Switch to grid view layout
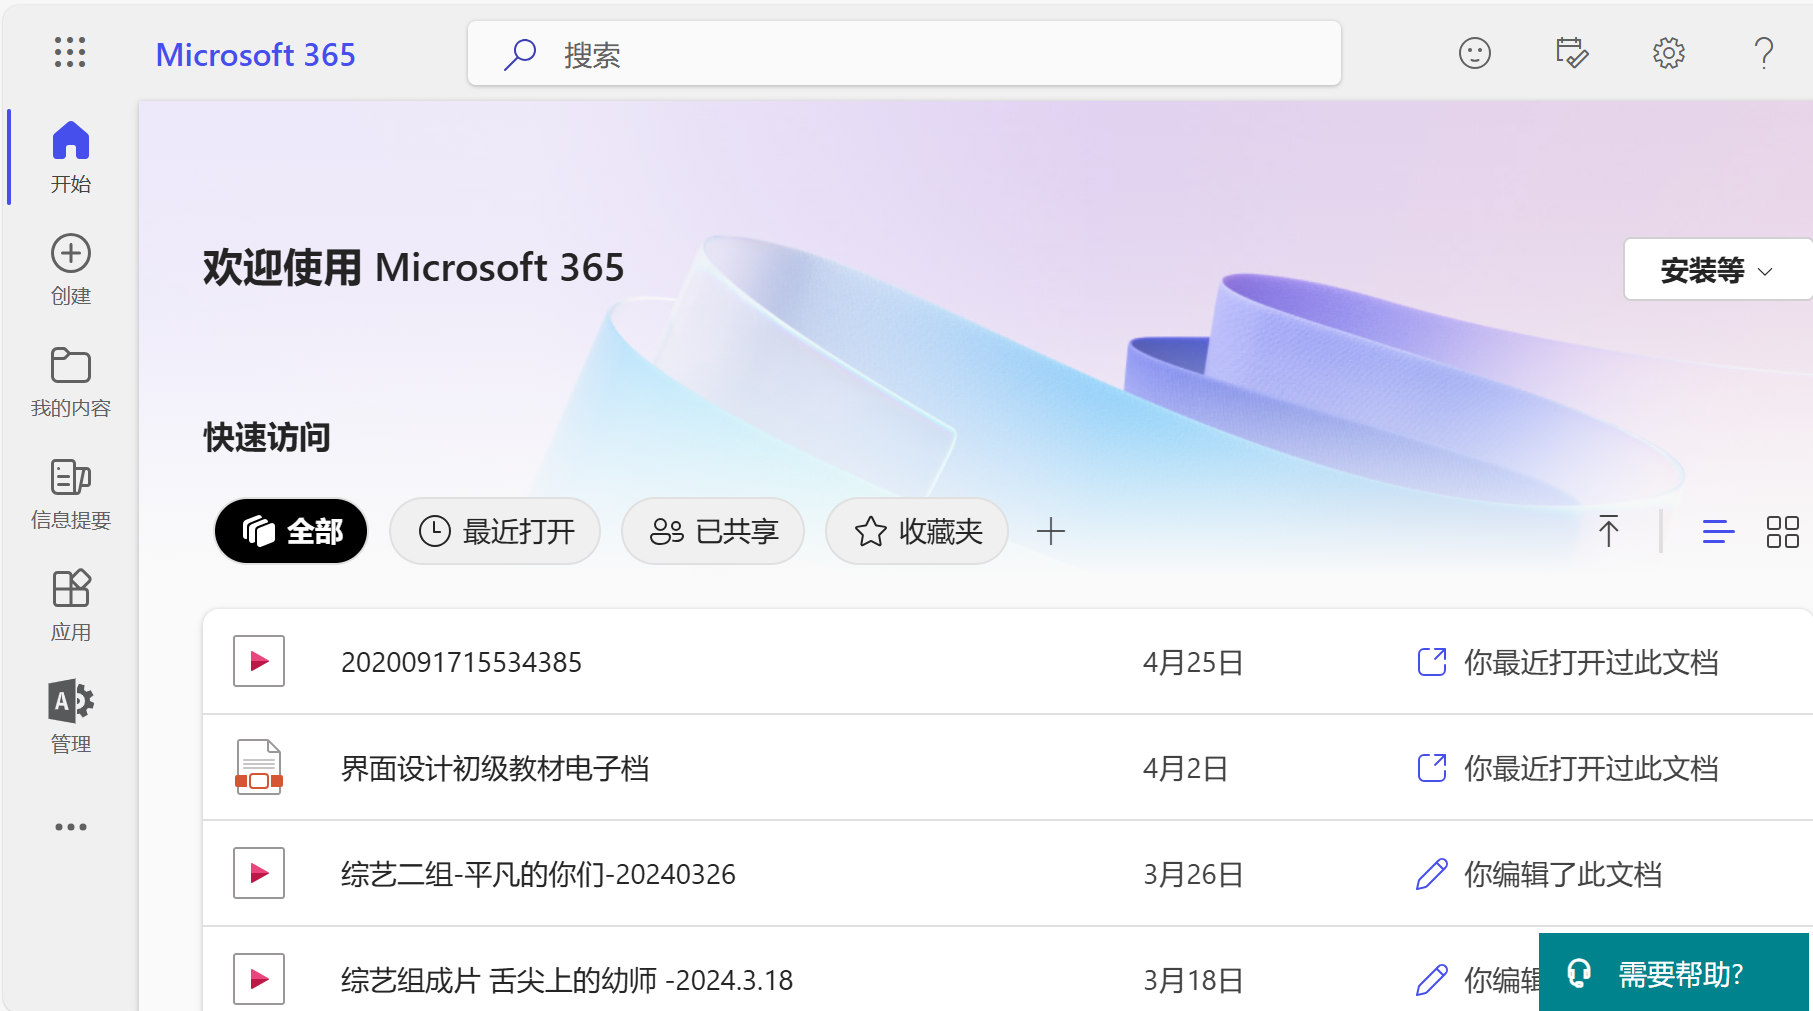The width and height of the screenshot is (1813, 1011). click(x=1782, y=531)
